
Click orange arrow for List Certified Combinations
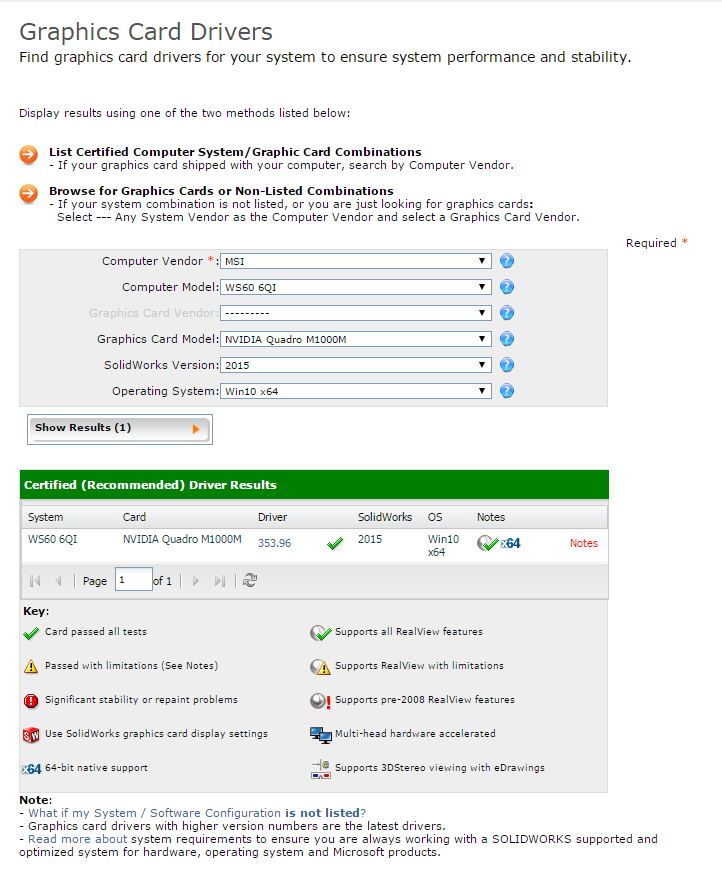[x=29, y=154]
